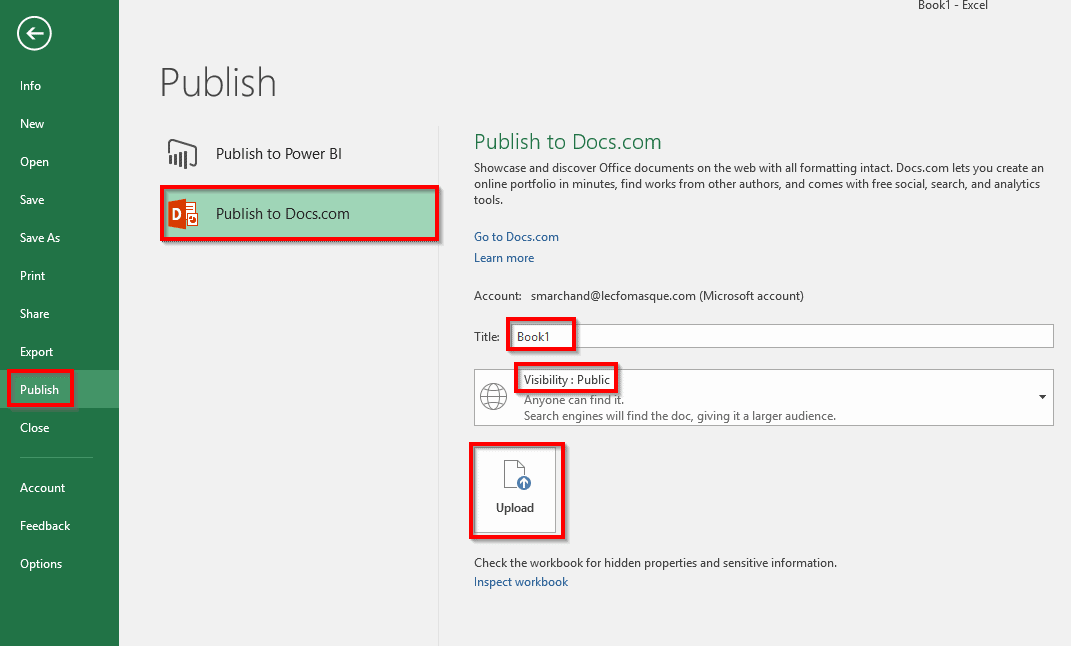The image size is (1071, 646).
Task: Click into the Title text field
Action: tap(780, 337)
